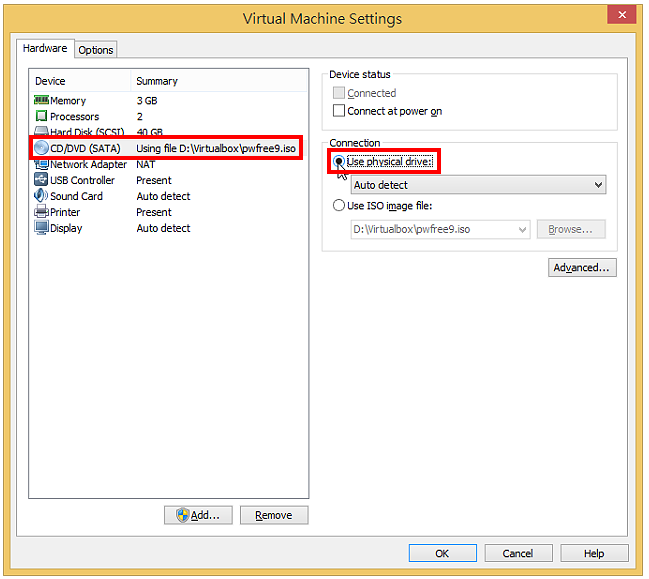
Task: Select the USB Controller row label
Action: tap(83, 180)
